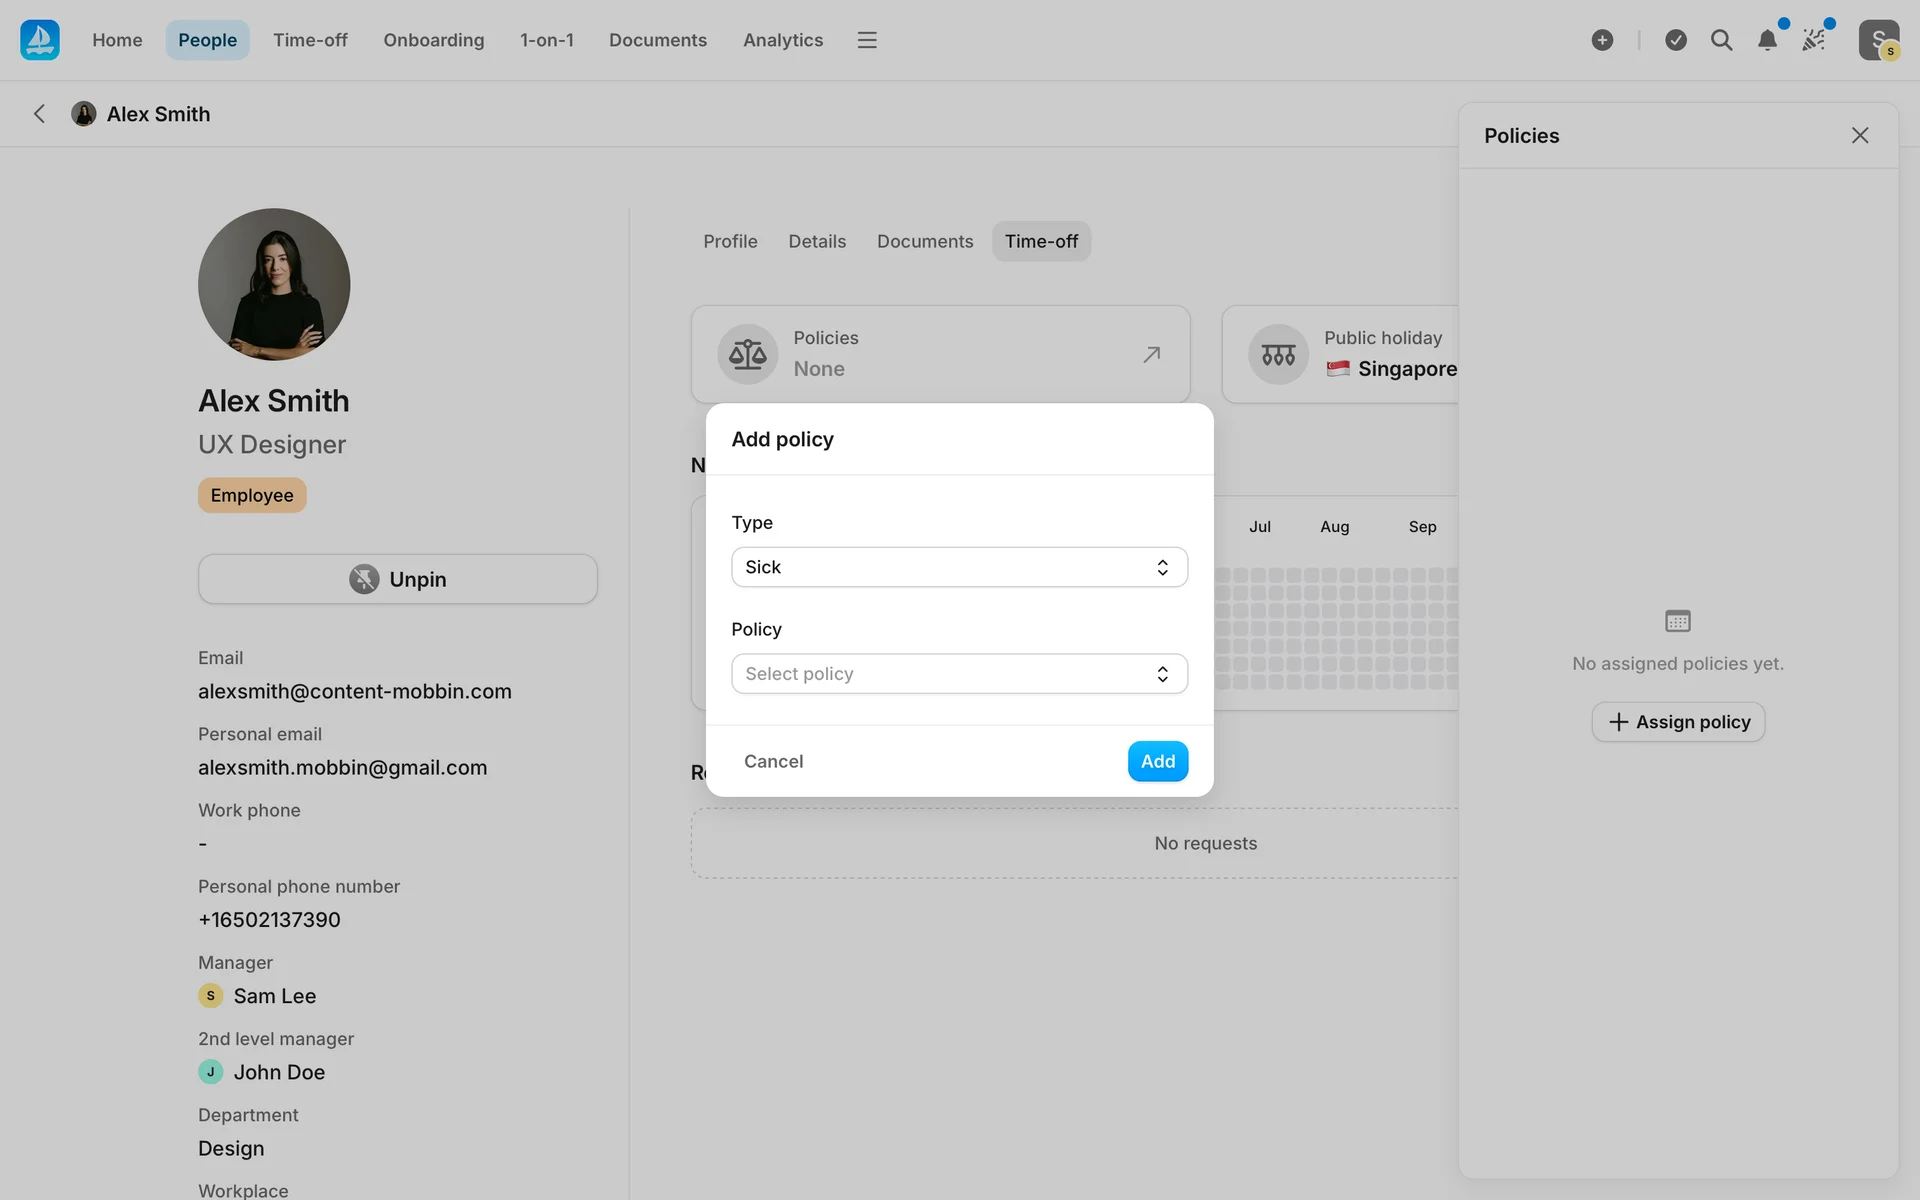Screen dimensions: 1920x1200
Task: Open the checkmark tasks icon
Action: click(1676, 40)
